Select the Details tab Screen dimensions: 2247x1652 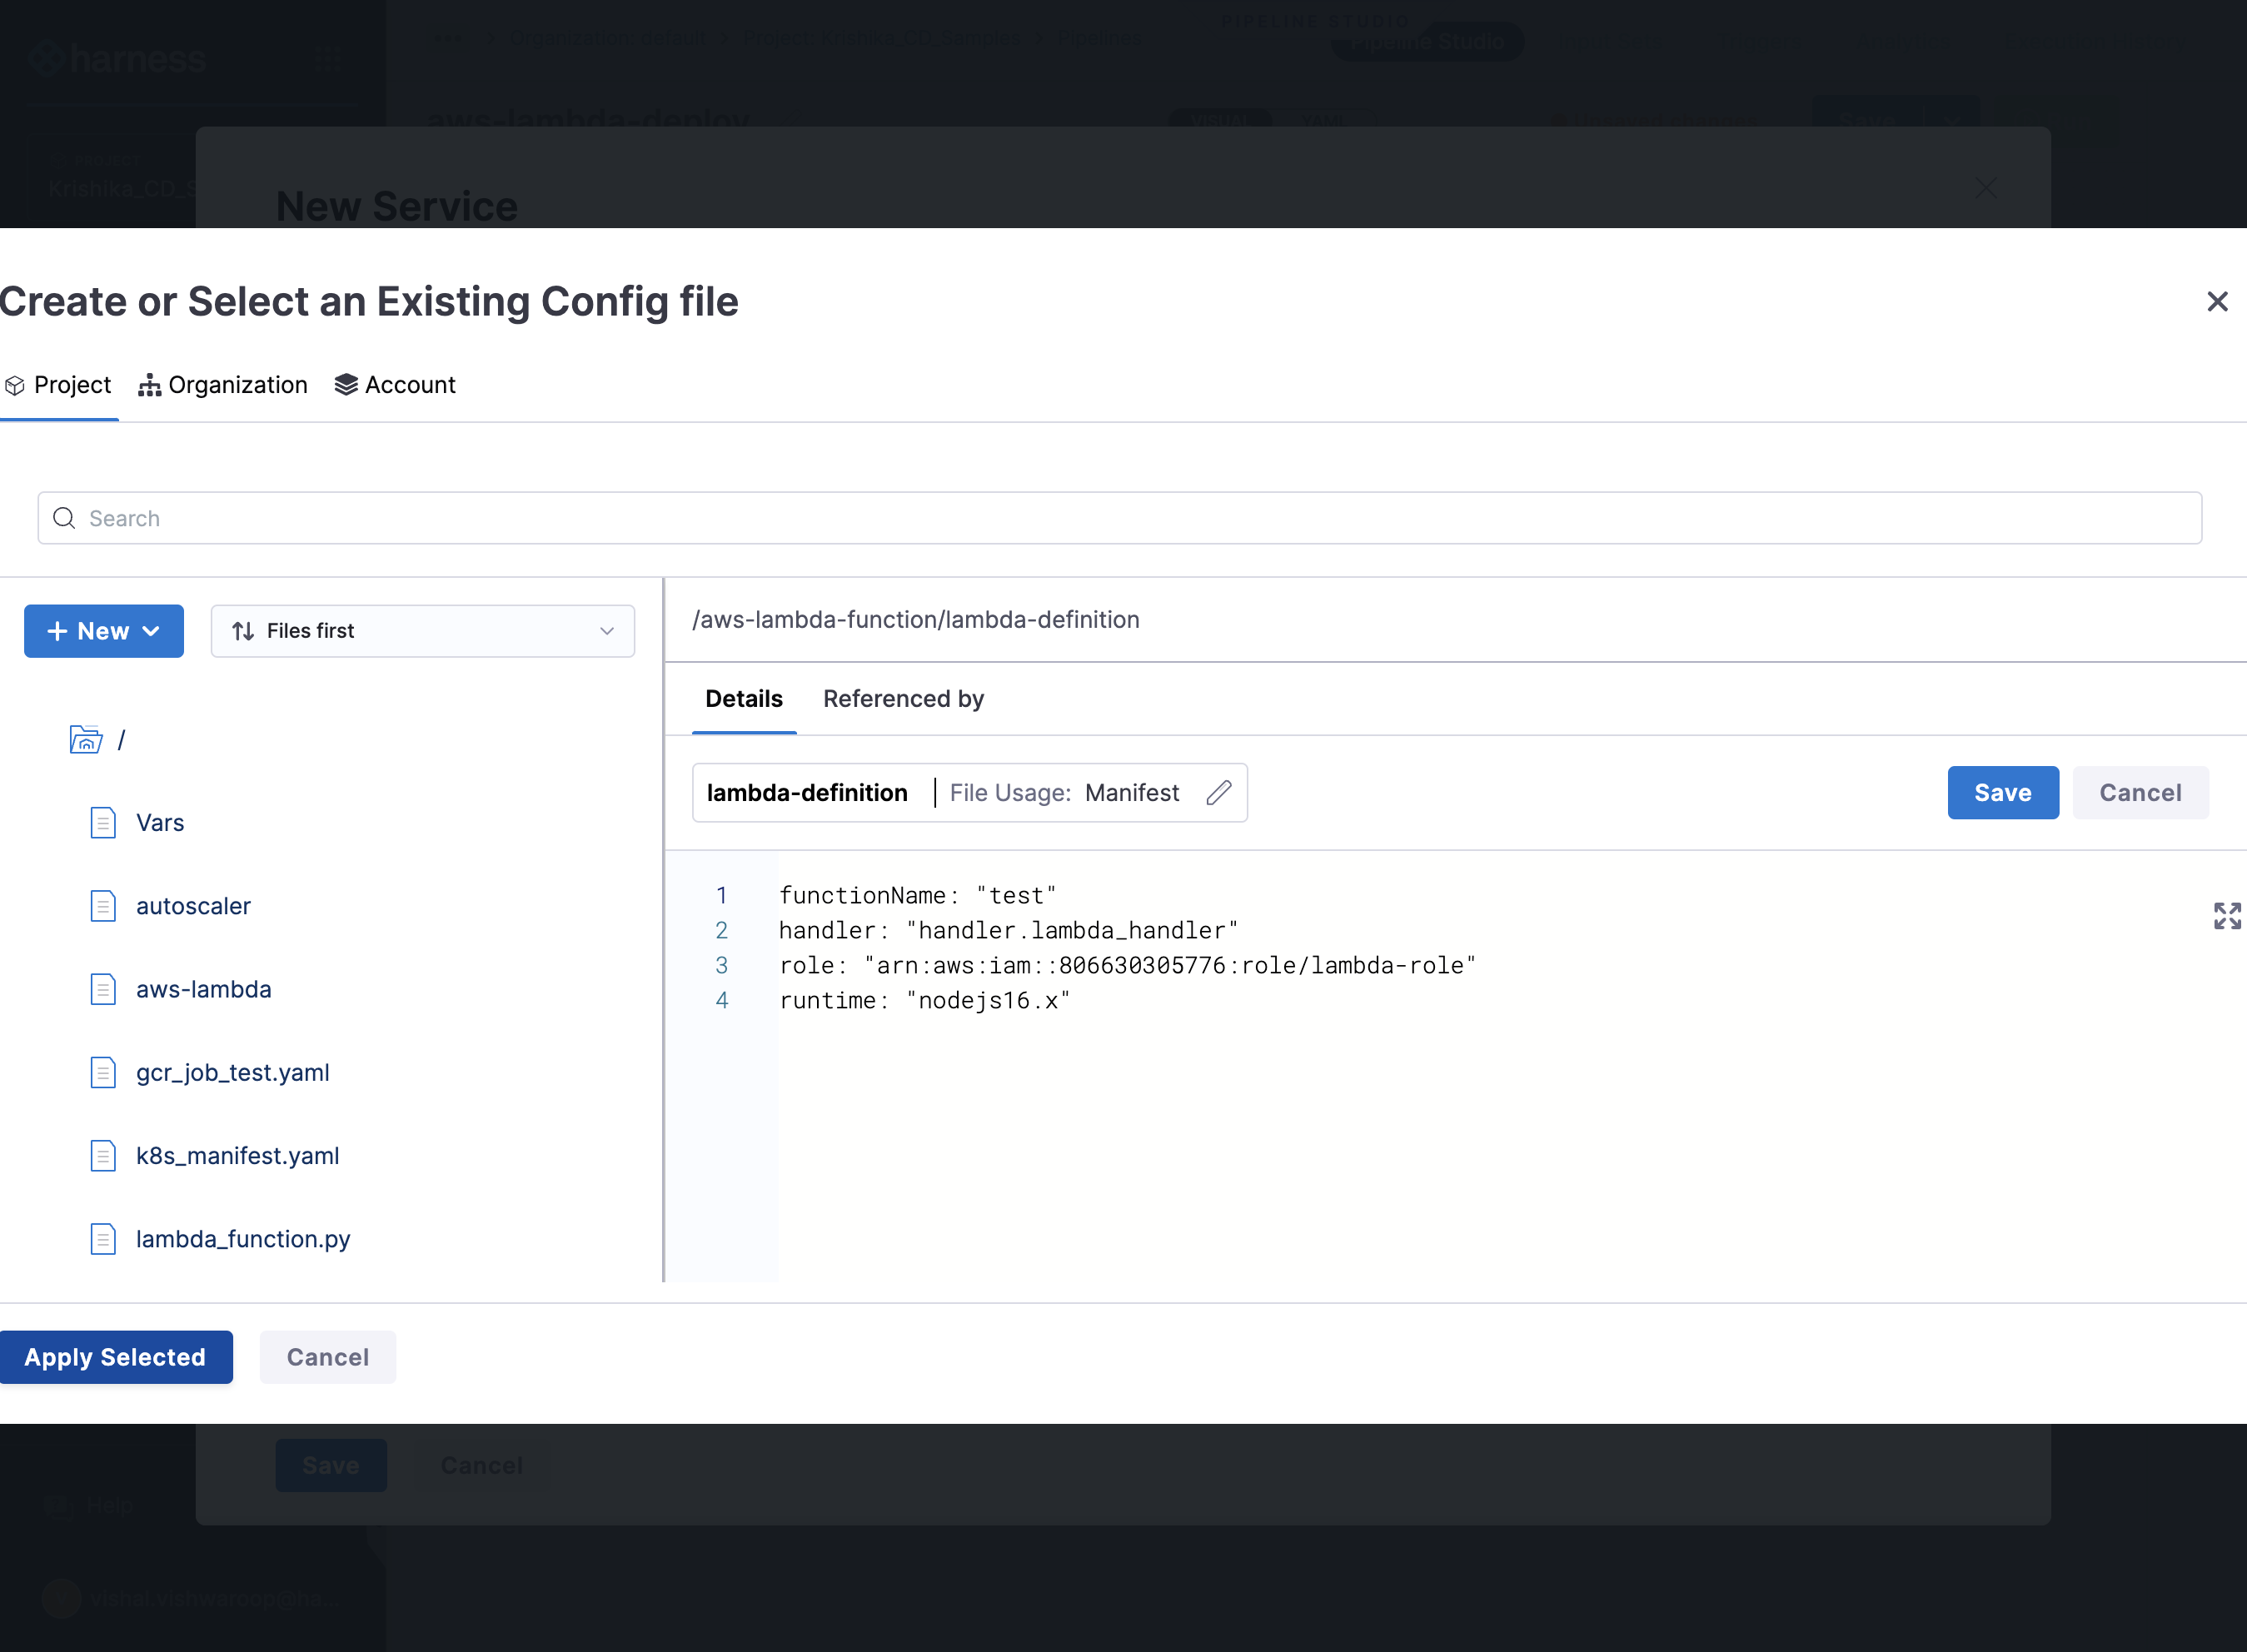pos(744,699)
